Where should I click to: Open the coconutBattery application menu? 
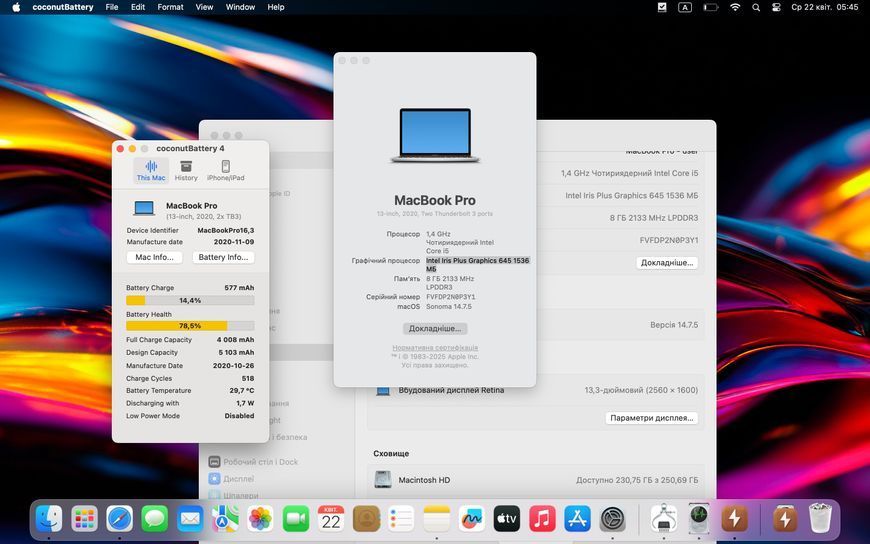[63, 7]
